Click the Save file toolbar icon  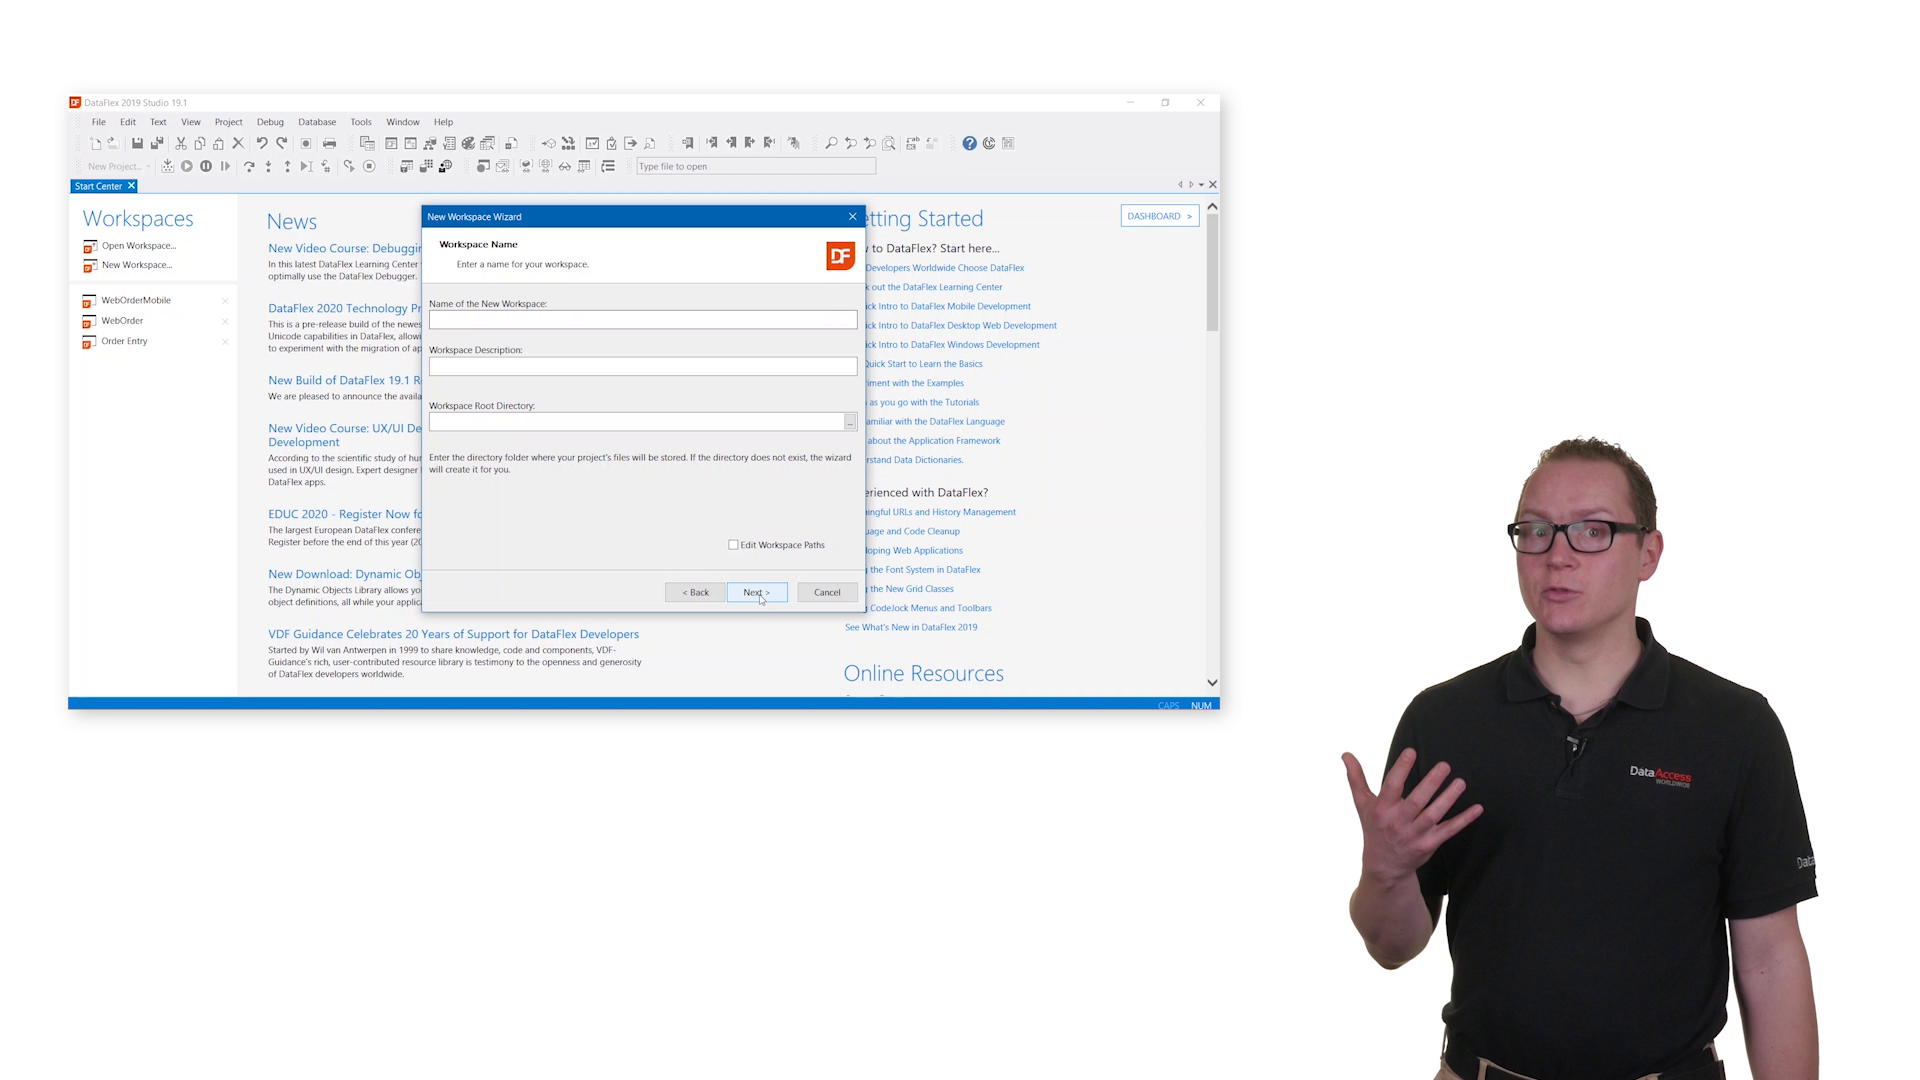coord(137,144)
